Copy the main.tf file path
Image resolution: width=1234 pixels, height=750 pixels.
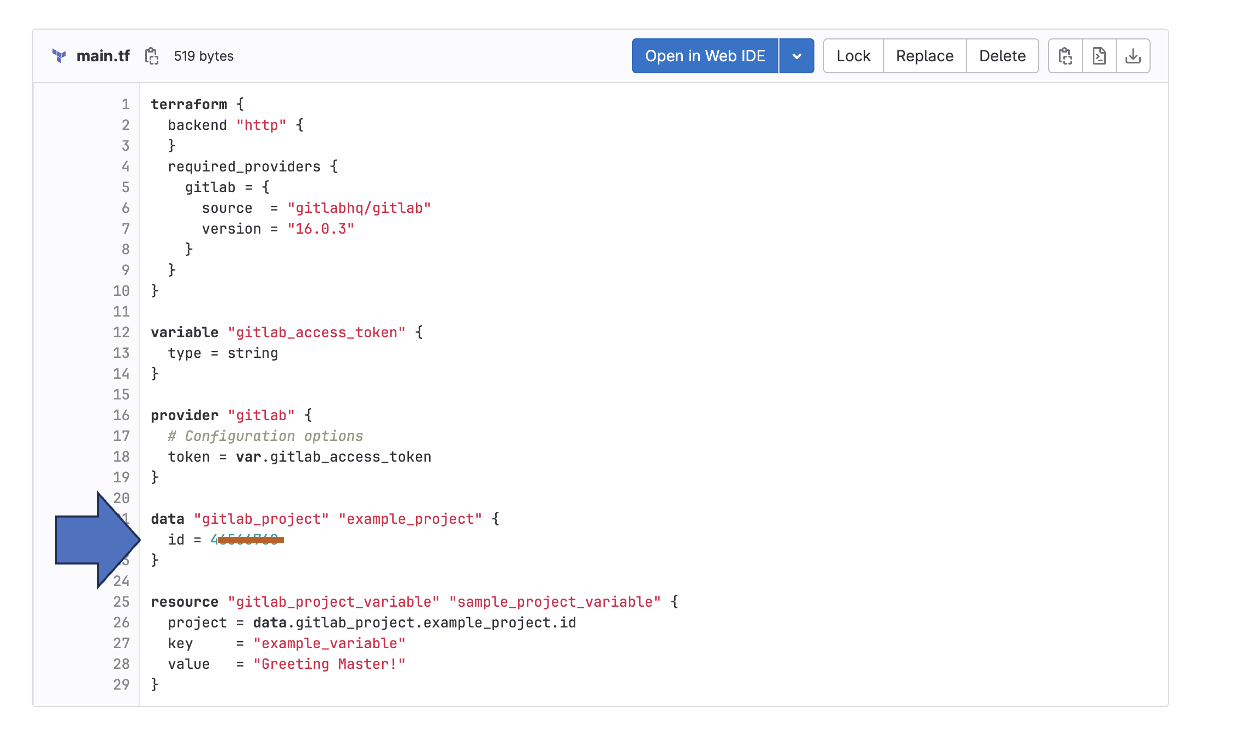(x=151, y=56)
